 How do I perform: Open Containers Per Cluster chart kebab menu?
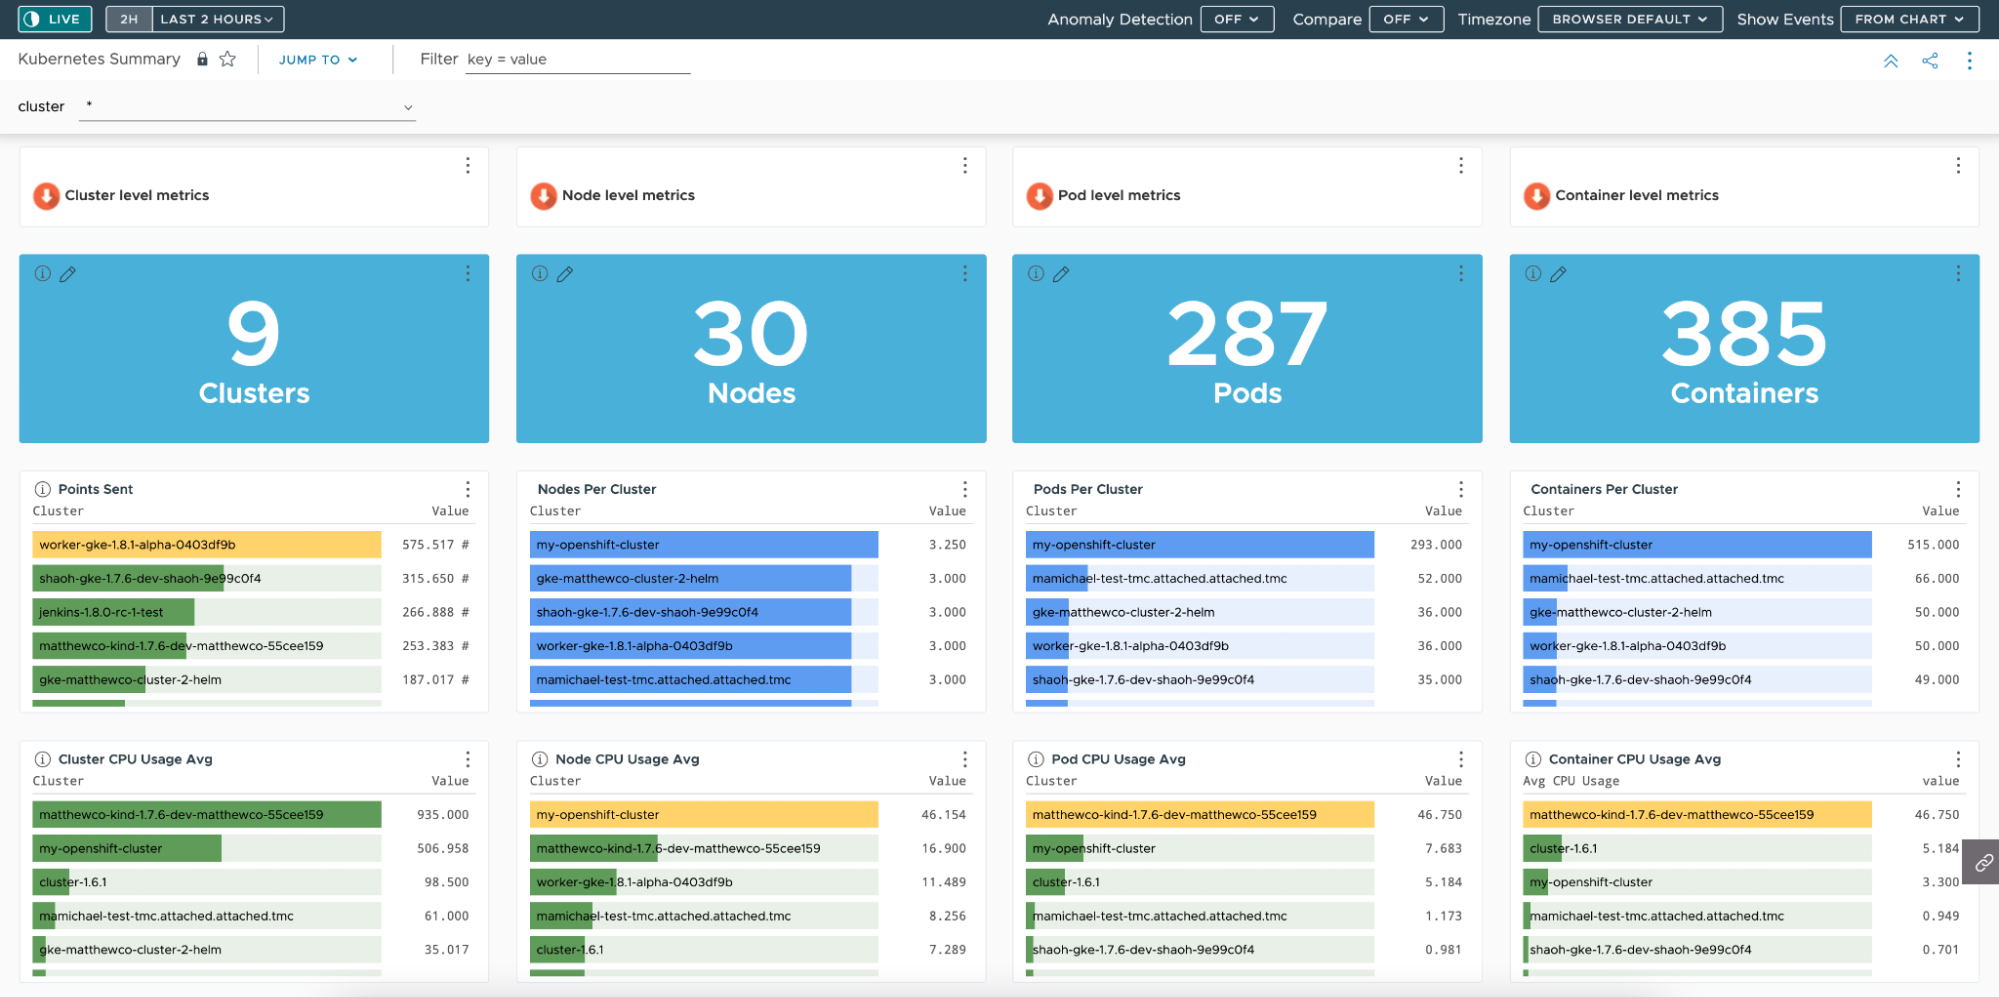pos(1957,489)
